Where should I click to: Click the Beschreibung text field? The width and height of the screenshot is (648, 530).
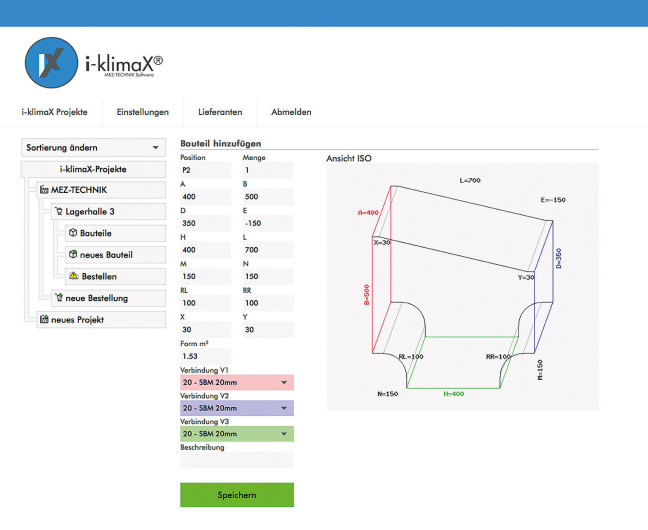(x=237, y=460)
